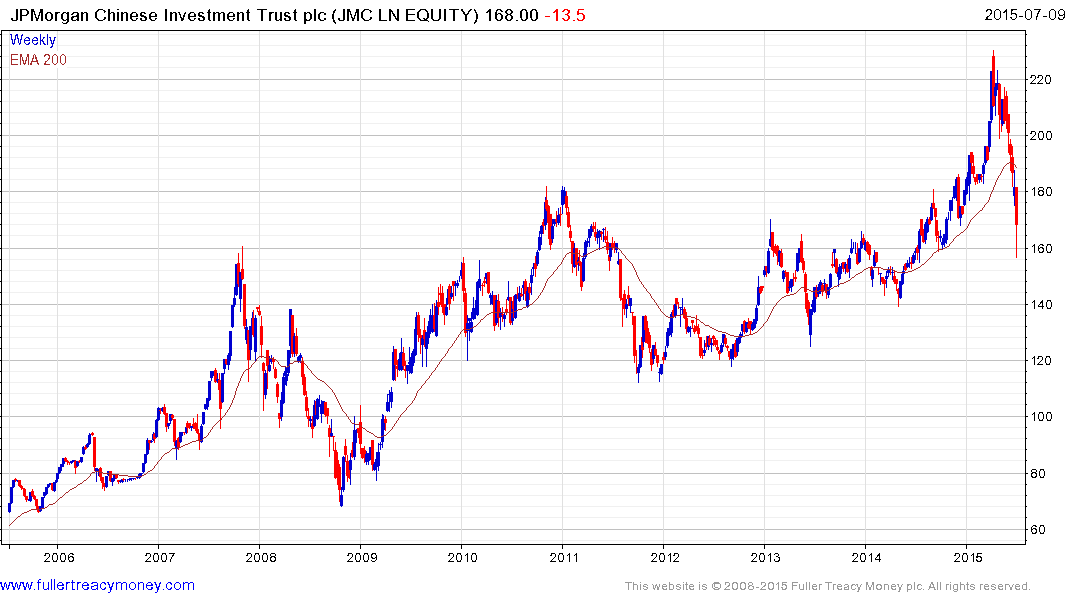Click the 2007 x-axis label

(x=160, y=557)
